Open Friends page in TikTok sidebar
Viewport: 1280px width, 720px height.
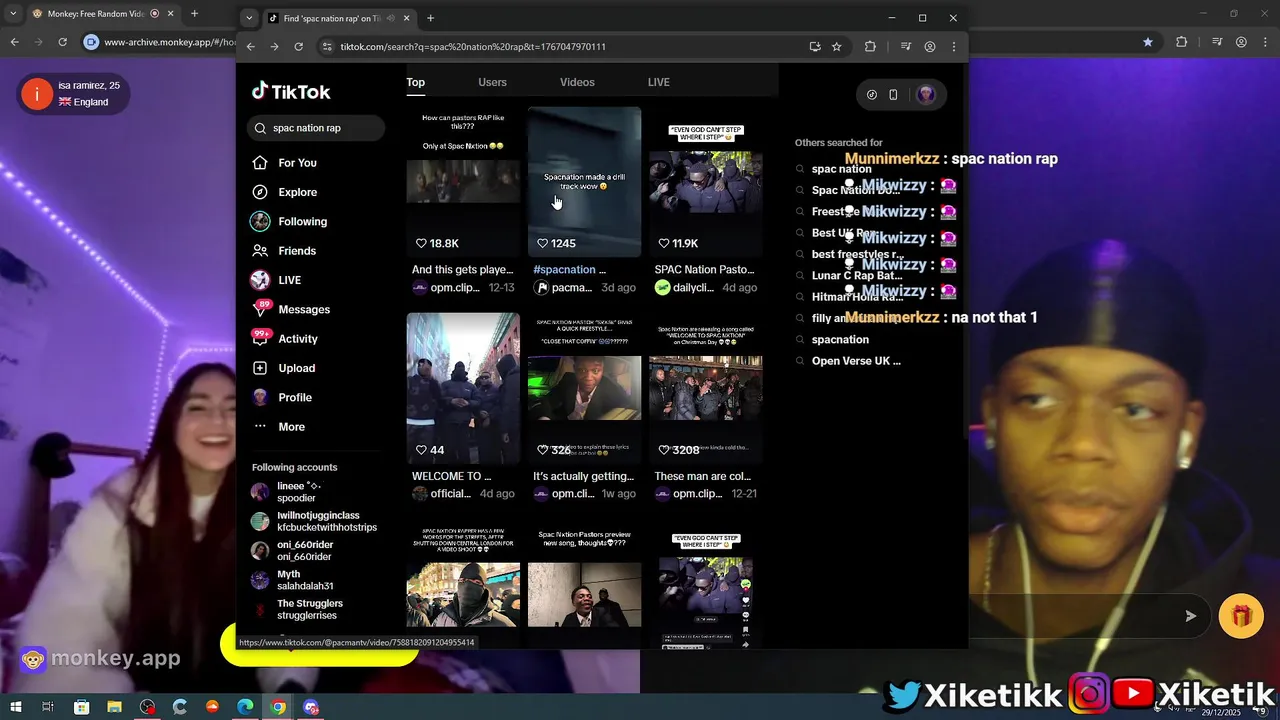[x=284, y=251]
